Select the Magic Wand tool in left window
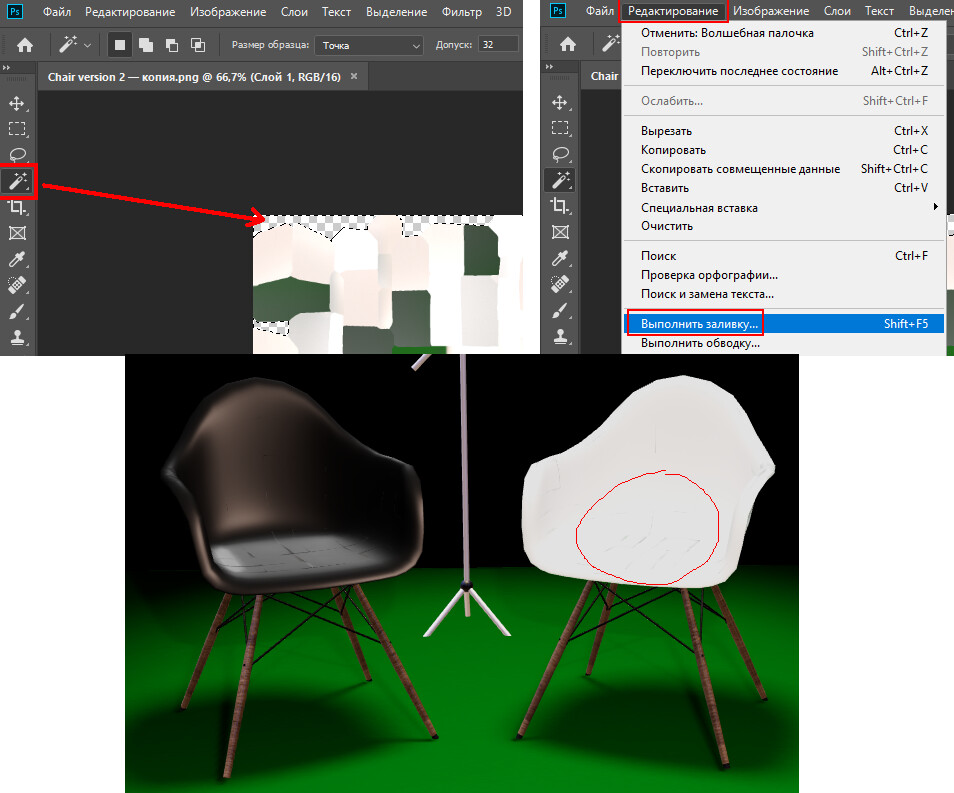 pyautogui.click(x=18, y=181)
